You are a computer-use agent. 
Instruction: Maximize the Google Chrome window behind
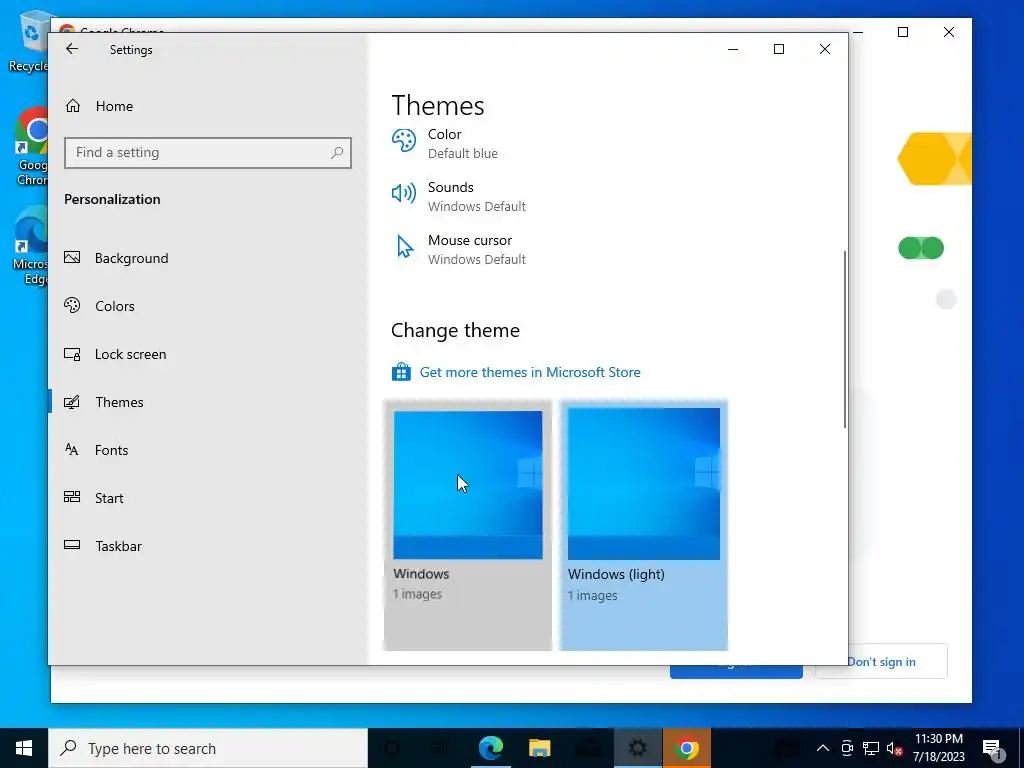903,32
